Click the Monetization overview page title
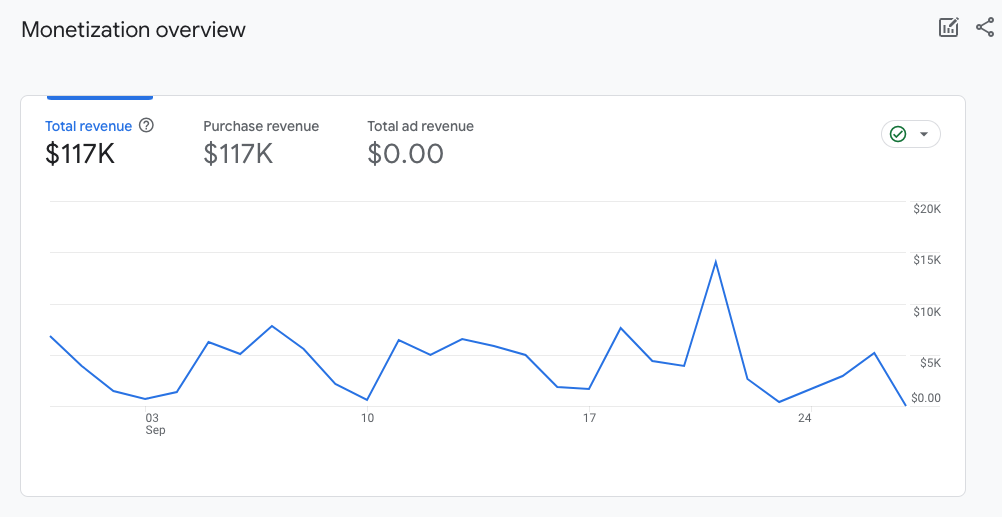The image size is (1002, 517). pyautogui.click(x=133, y=30)
